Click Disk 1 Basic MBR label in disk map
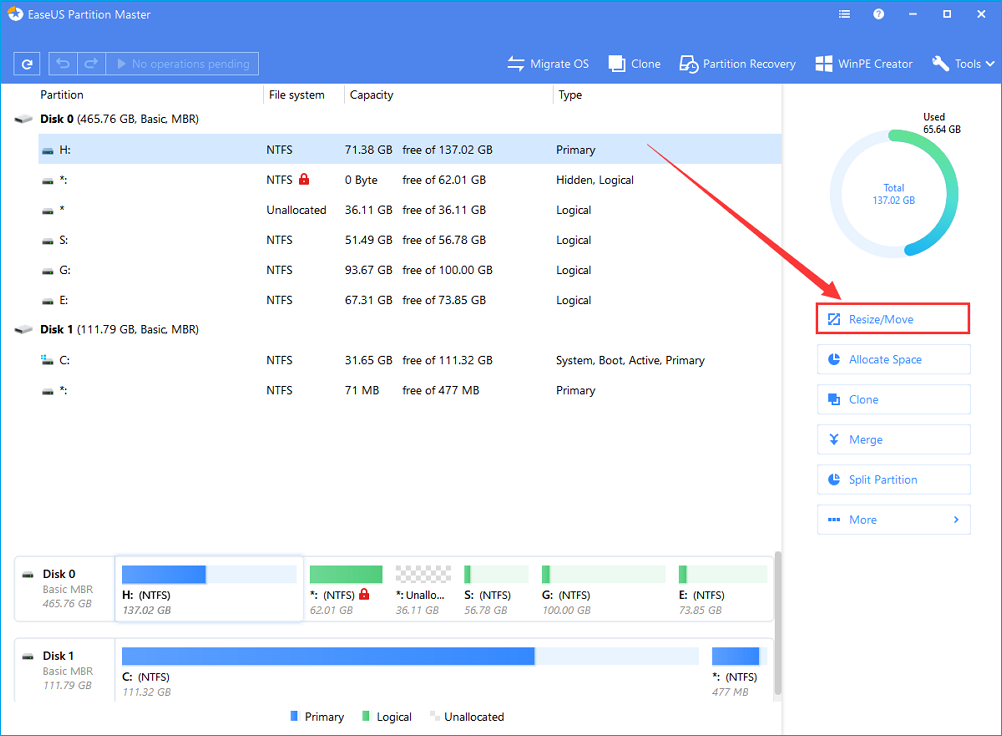This screenshot has height=736, width=1002. pos(64,670)
